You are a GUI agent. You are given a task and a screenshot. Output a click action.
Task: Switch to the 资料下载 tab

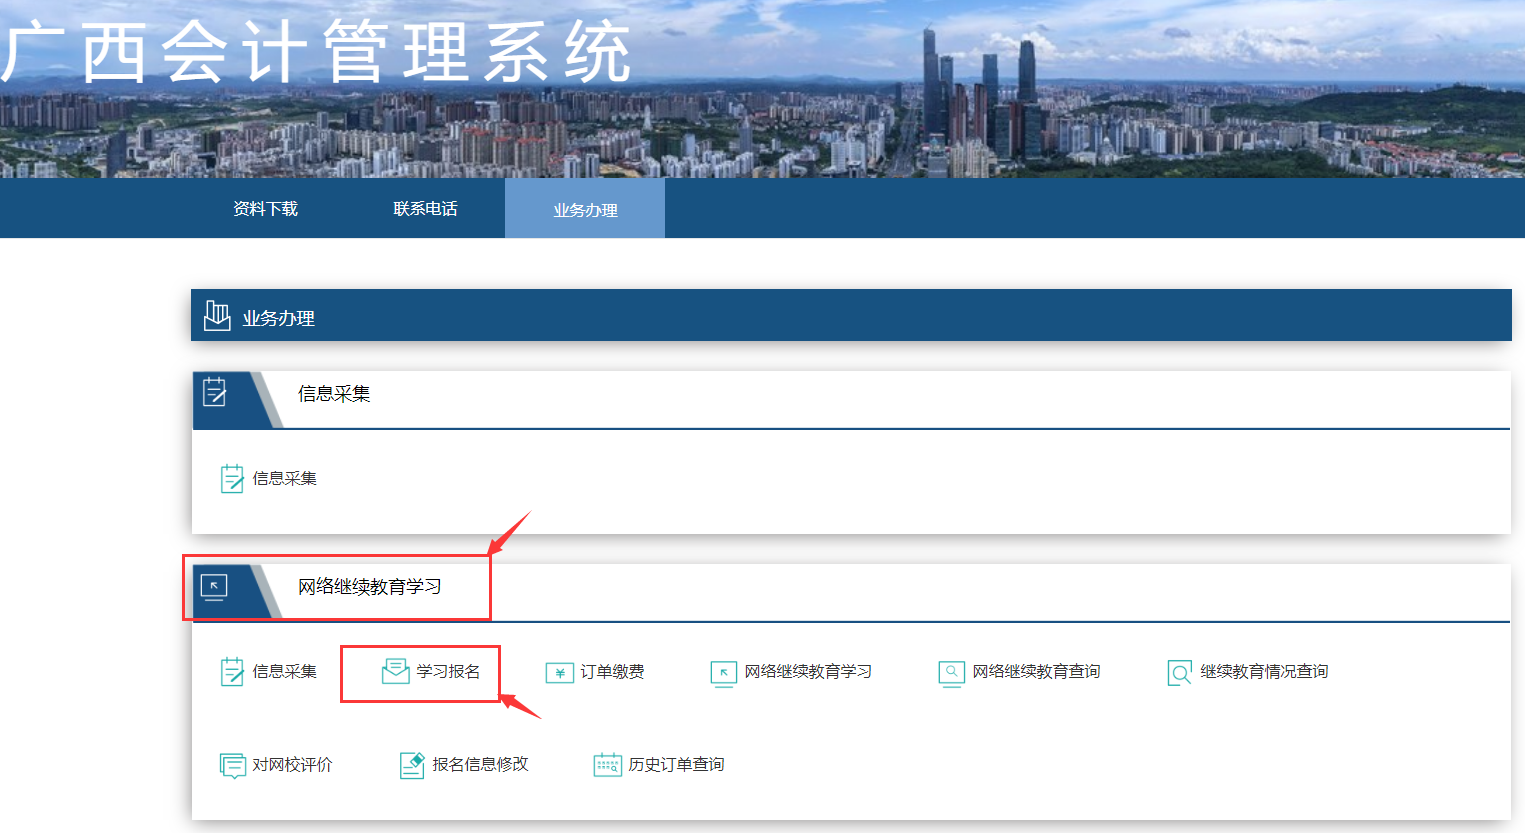[x=264, y=207]
